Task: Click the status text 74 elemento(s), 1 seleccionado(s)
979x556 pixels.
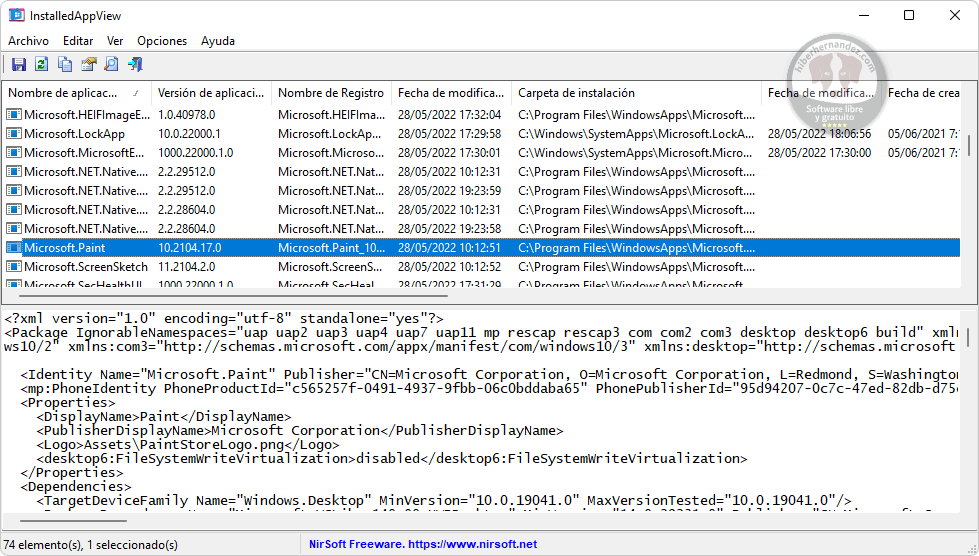Action: click(91, 545)
